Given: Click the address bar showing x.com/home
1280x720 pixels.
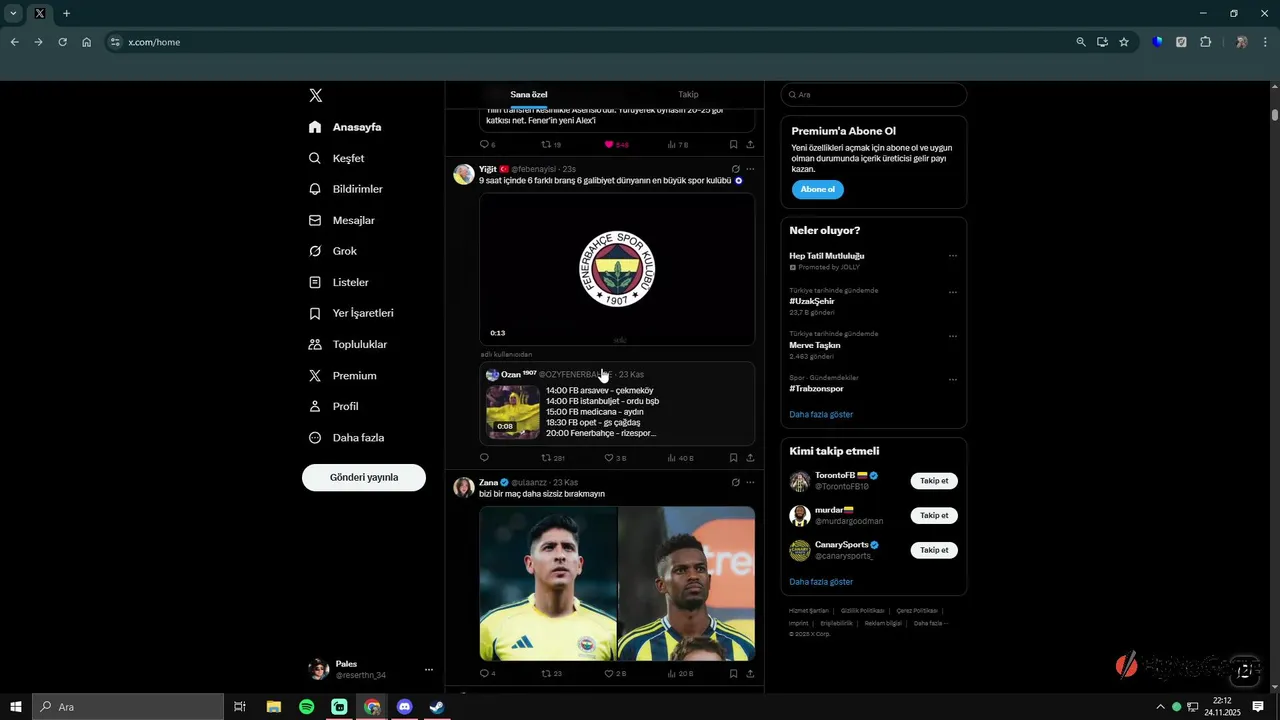Looking at the screenshot, I should pyautogui.click(x=590, y=42).
